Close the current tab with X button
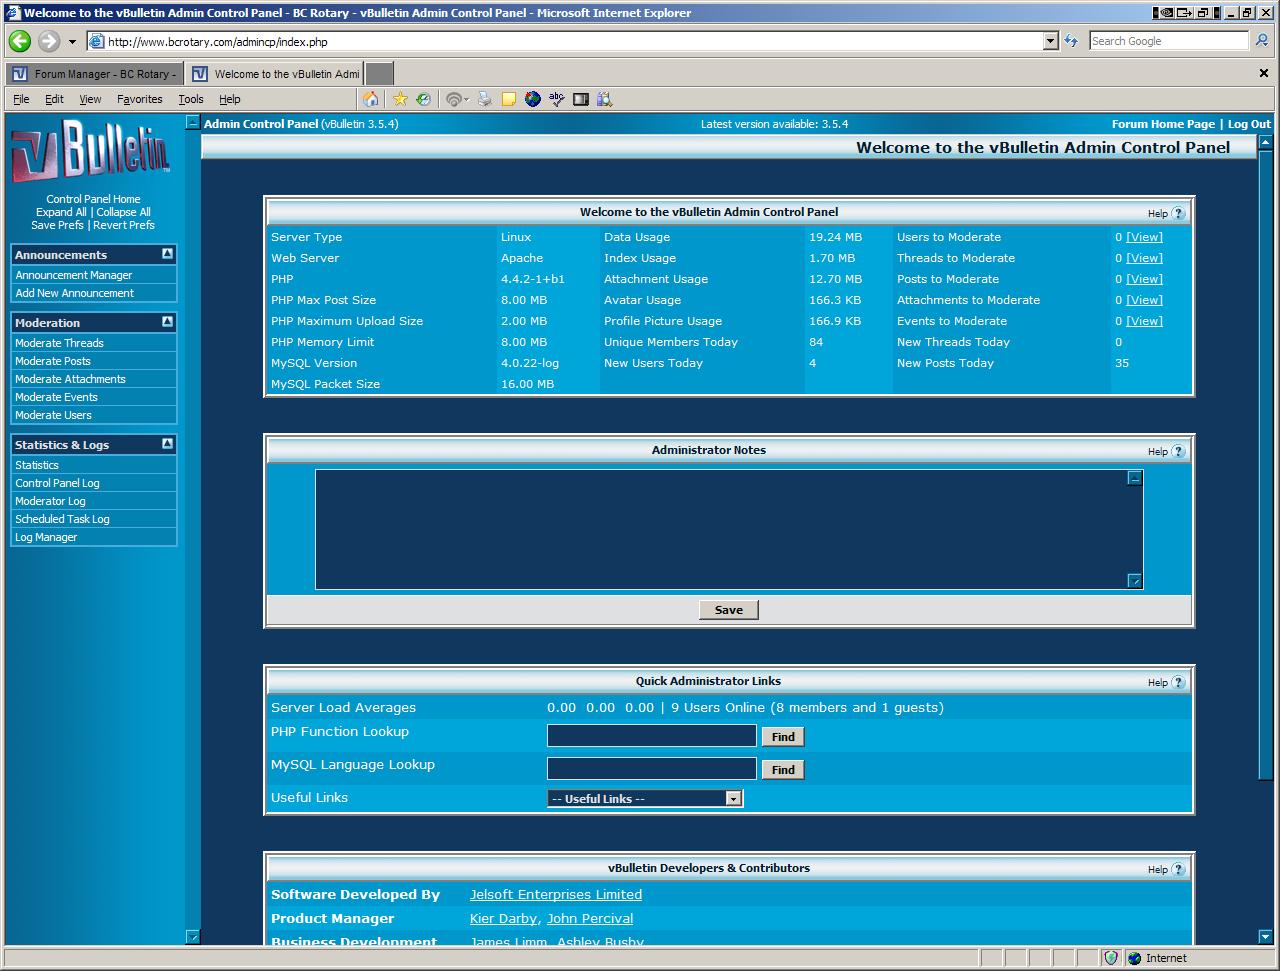The width and height of the screenshot is (1280, 971). tap(1264, 73)
